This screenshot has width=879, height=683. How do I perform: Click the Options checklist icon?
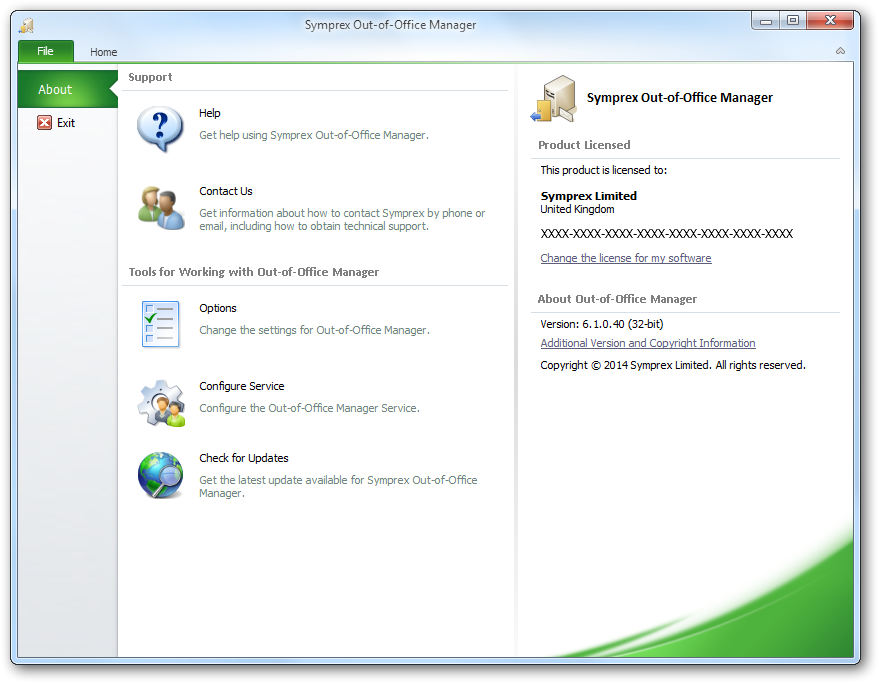pos(160,324)
